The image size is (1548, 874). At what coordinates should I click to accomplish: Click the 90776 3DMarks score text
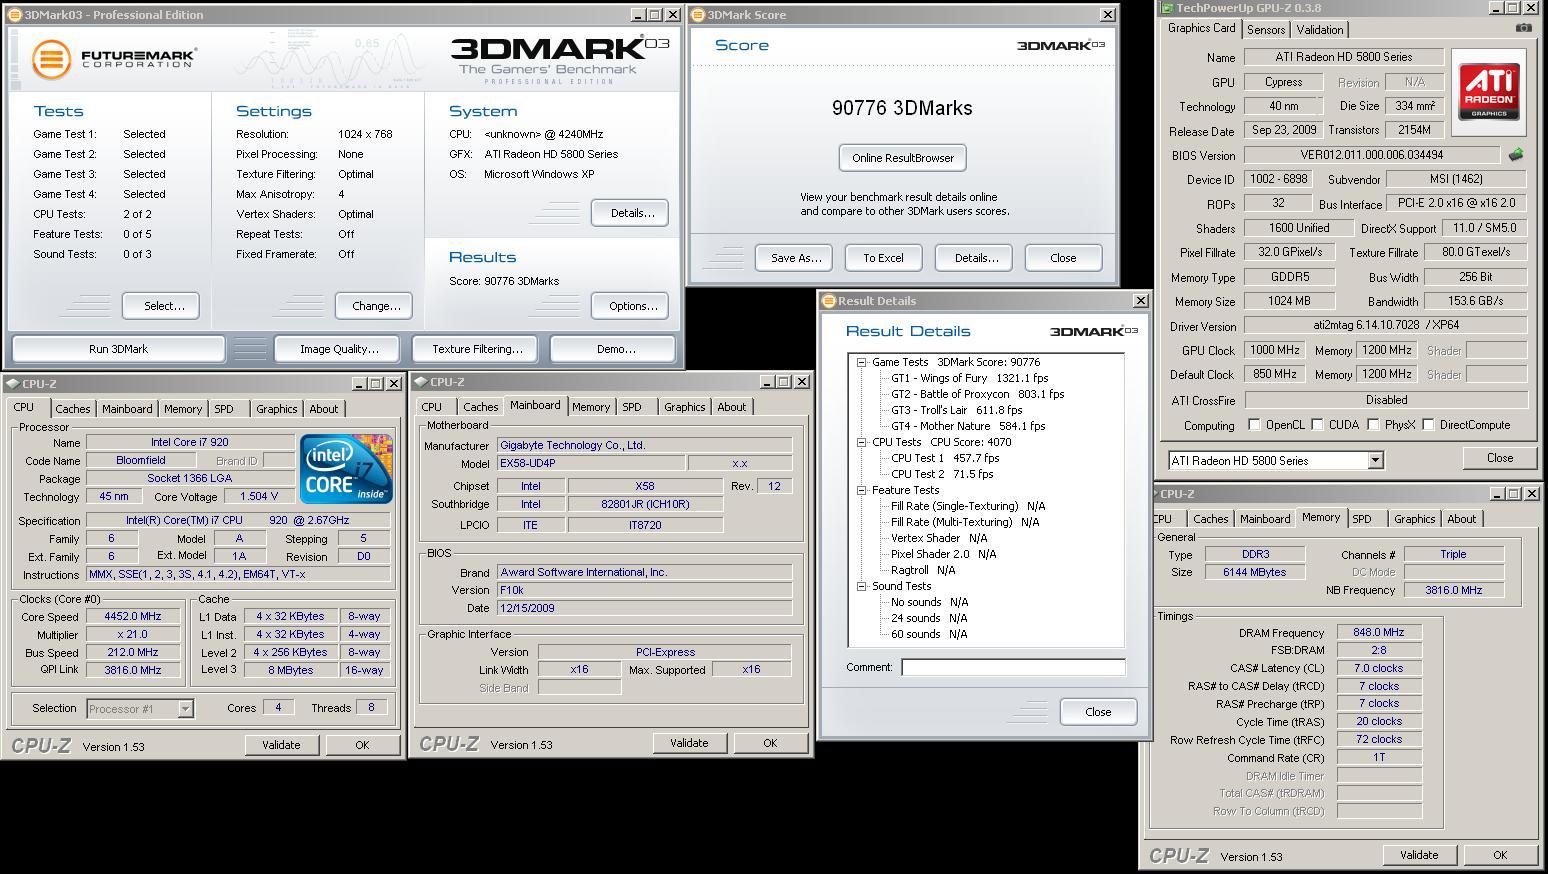click(x=902, y=108)
